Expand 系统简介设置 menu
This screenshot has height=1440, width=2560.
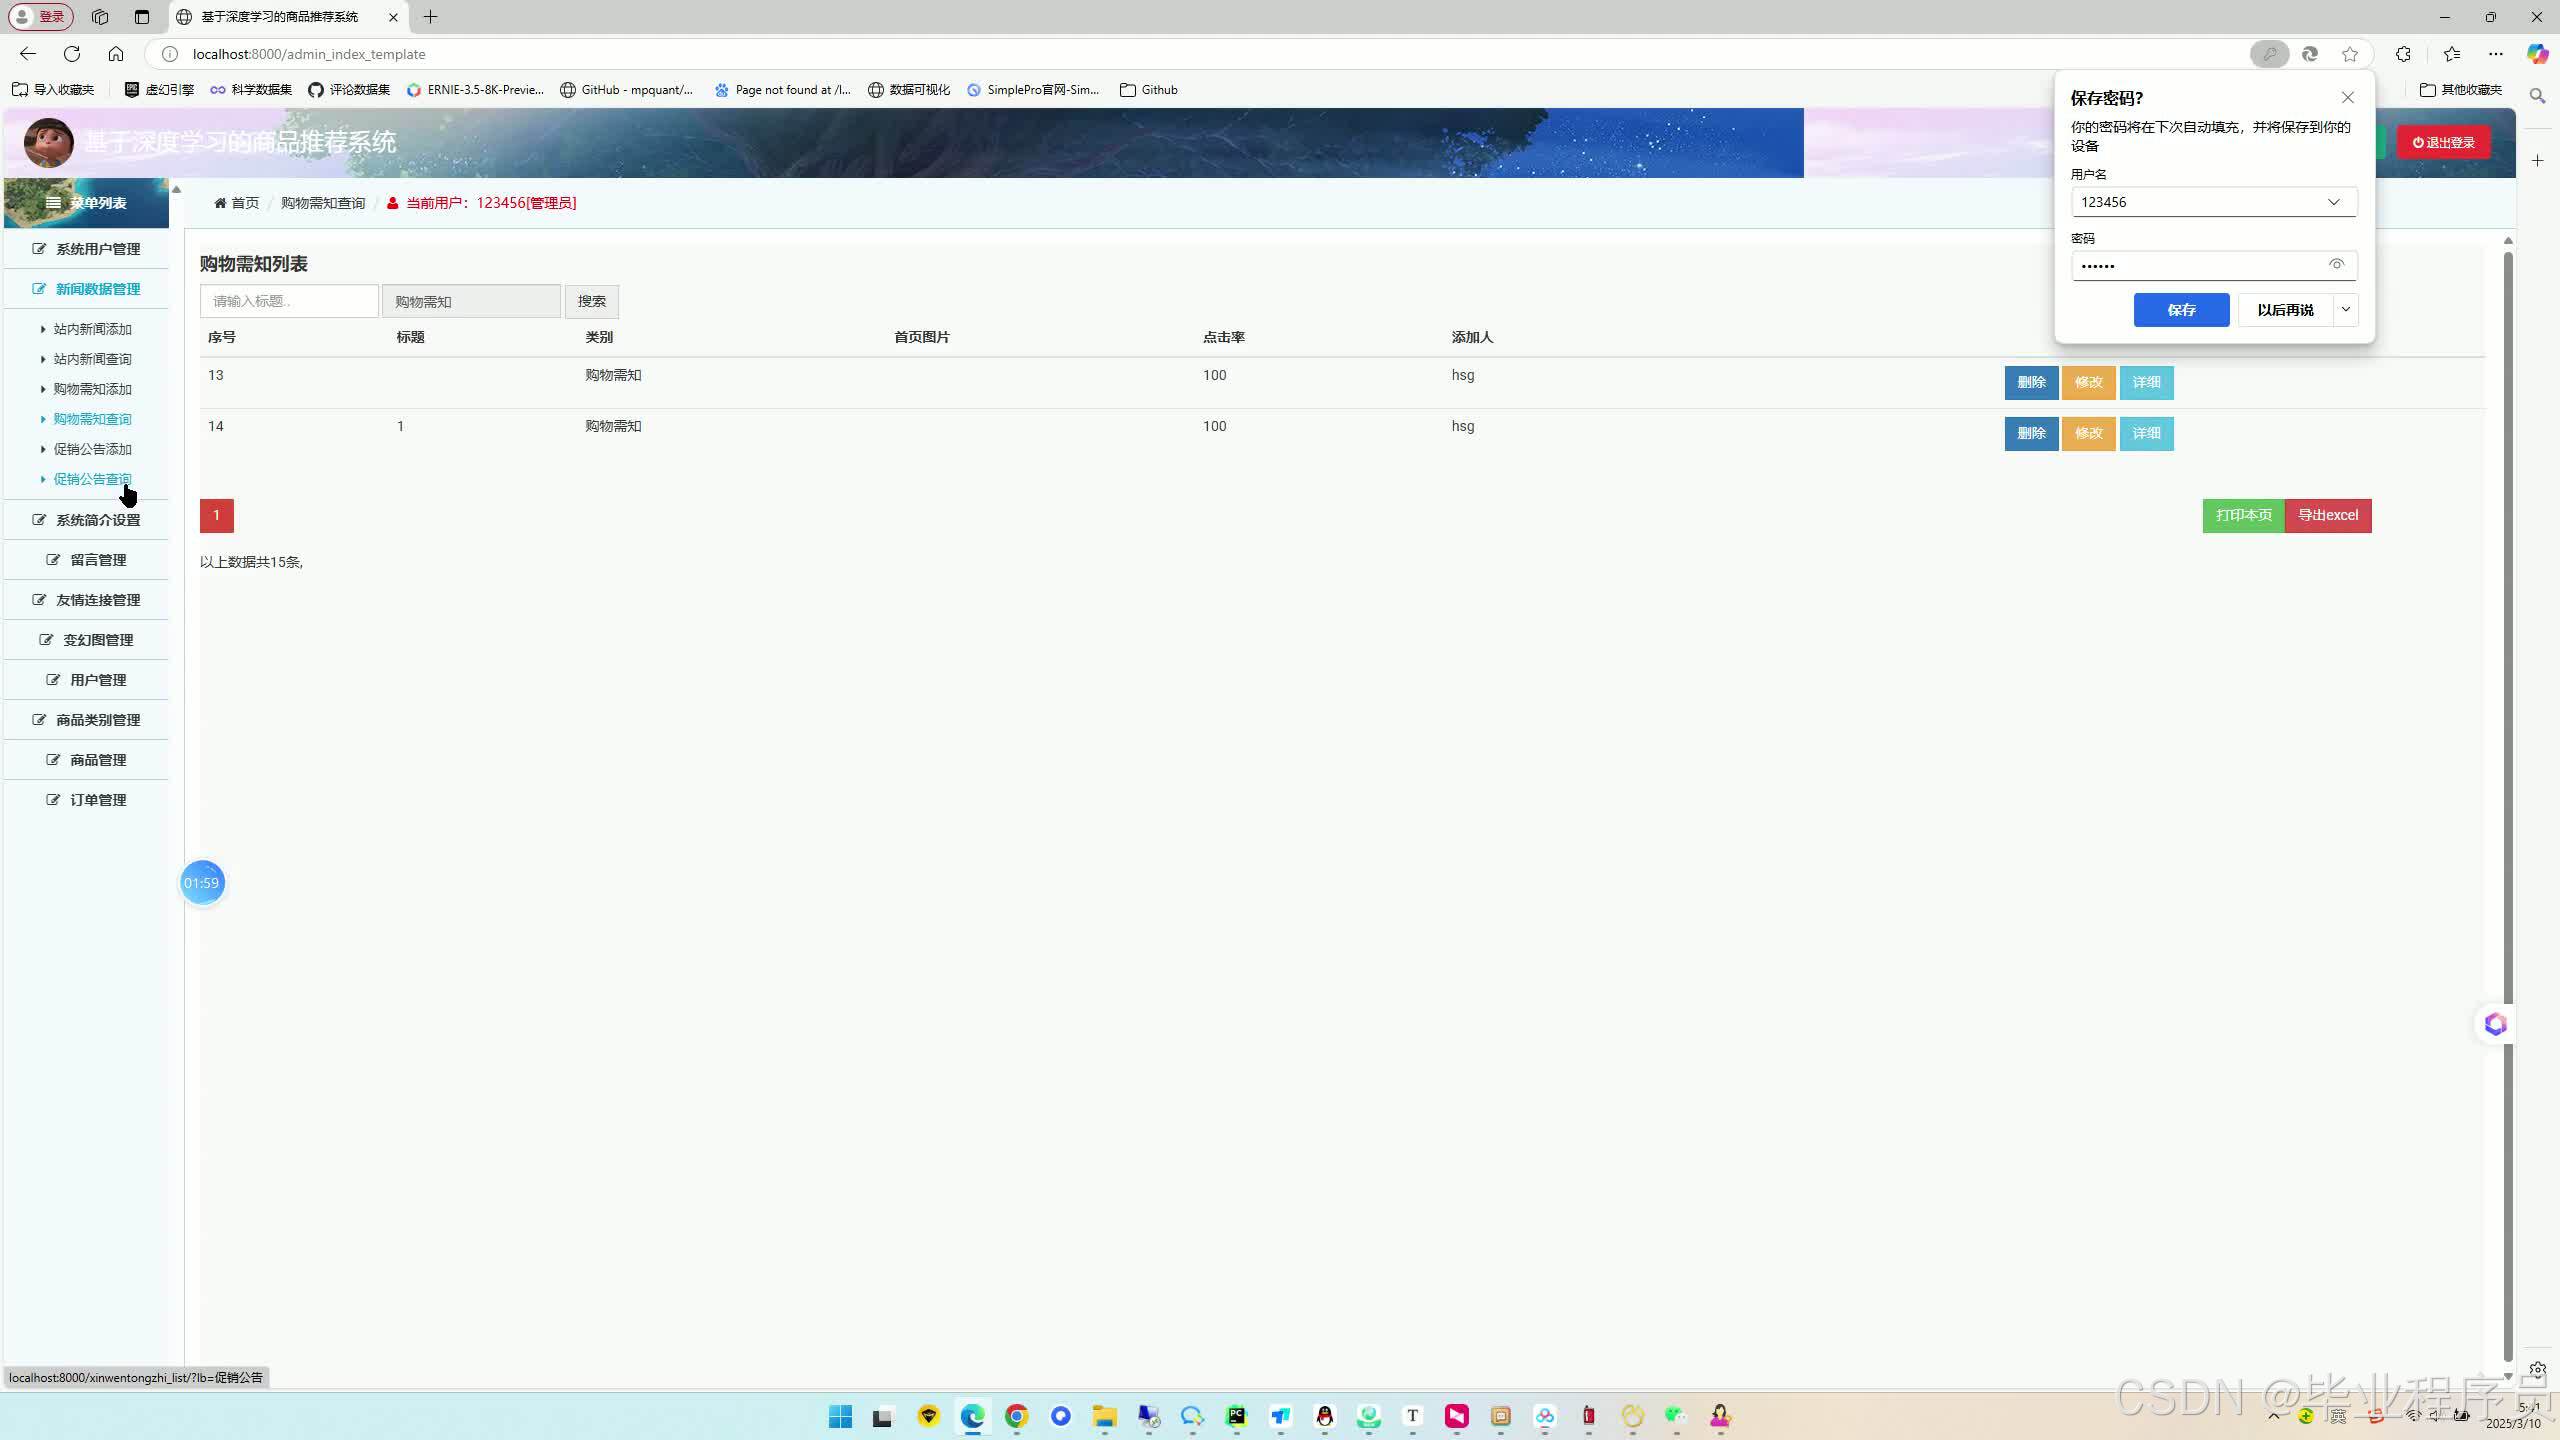tap(86, 520)
